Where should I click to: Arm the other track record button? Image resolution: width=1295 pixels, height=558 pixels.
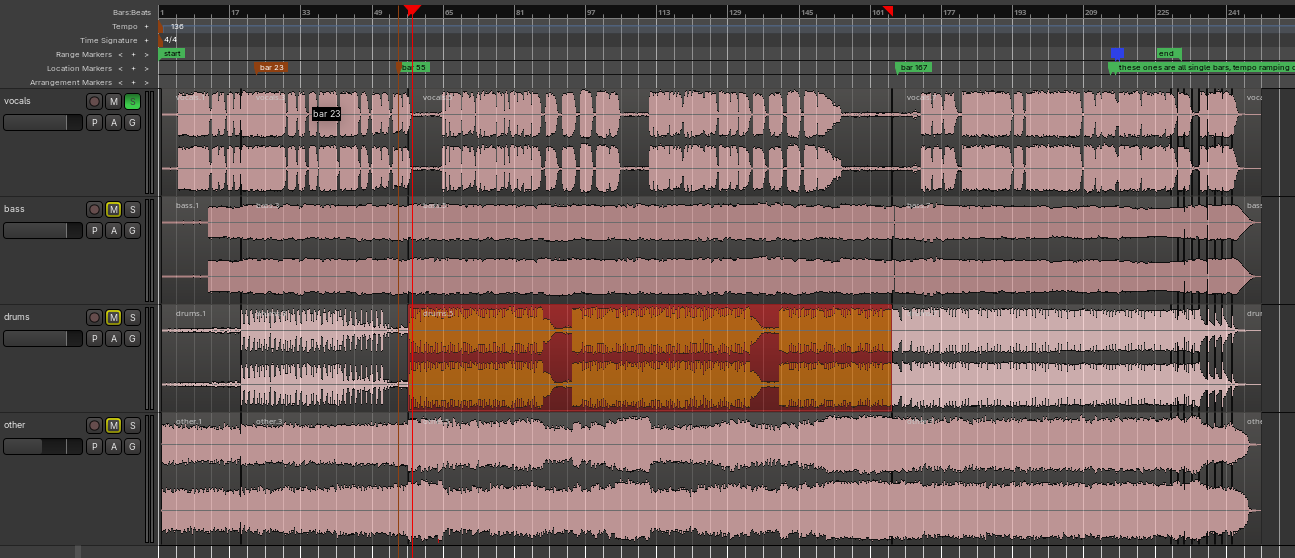[95, 425]
